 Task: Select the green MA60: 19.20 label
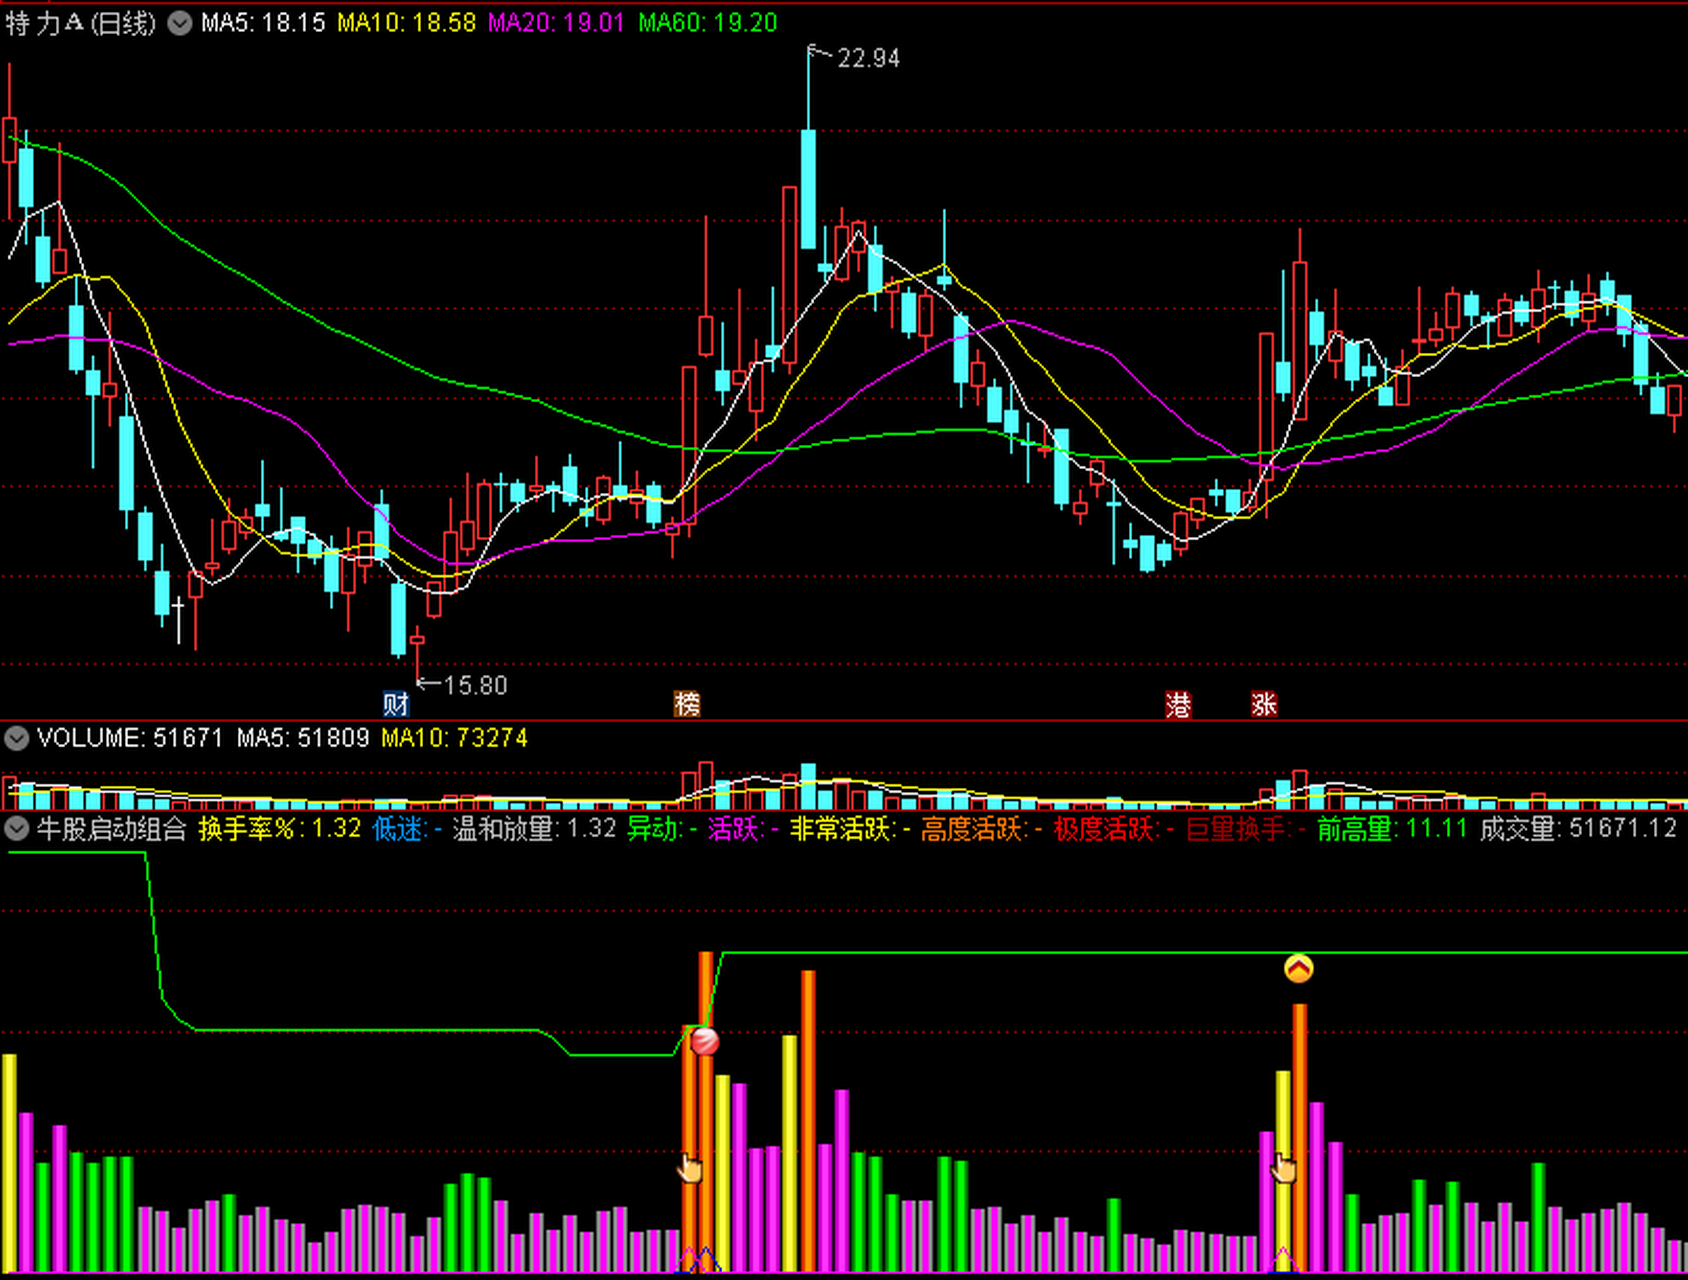[x=707, y=23]
